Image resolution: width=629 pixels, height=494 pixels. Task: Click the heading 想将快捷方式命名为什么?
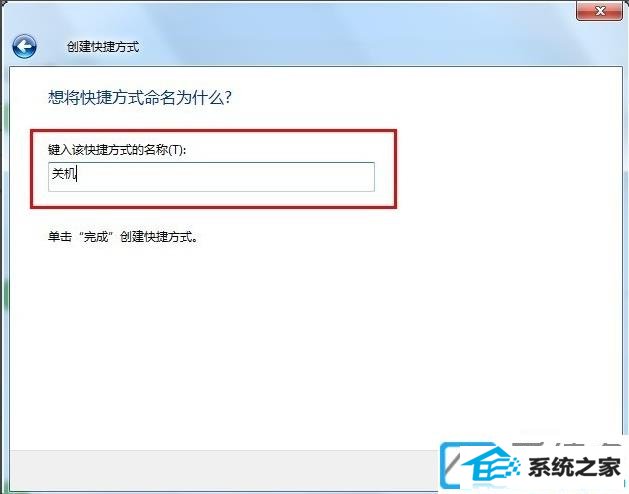140,98
